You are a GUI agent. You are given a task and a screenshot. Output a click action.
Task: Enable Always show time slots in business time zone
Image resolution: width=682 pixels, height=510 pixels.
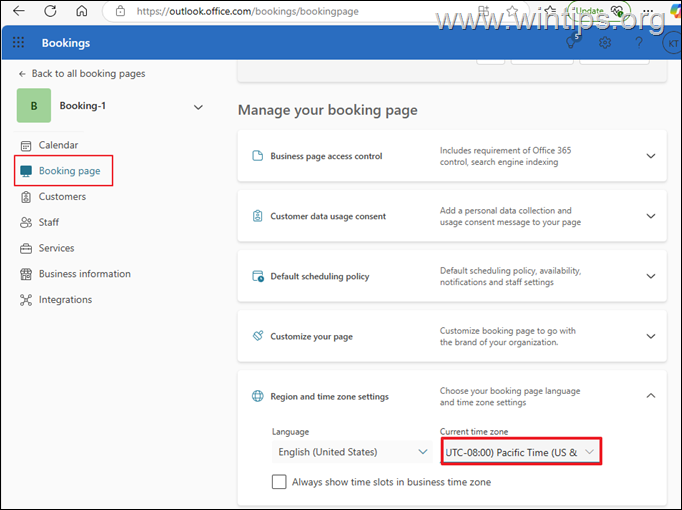point(279,482)
